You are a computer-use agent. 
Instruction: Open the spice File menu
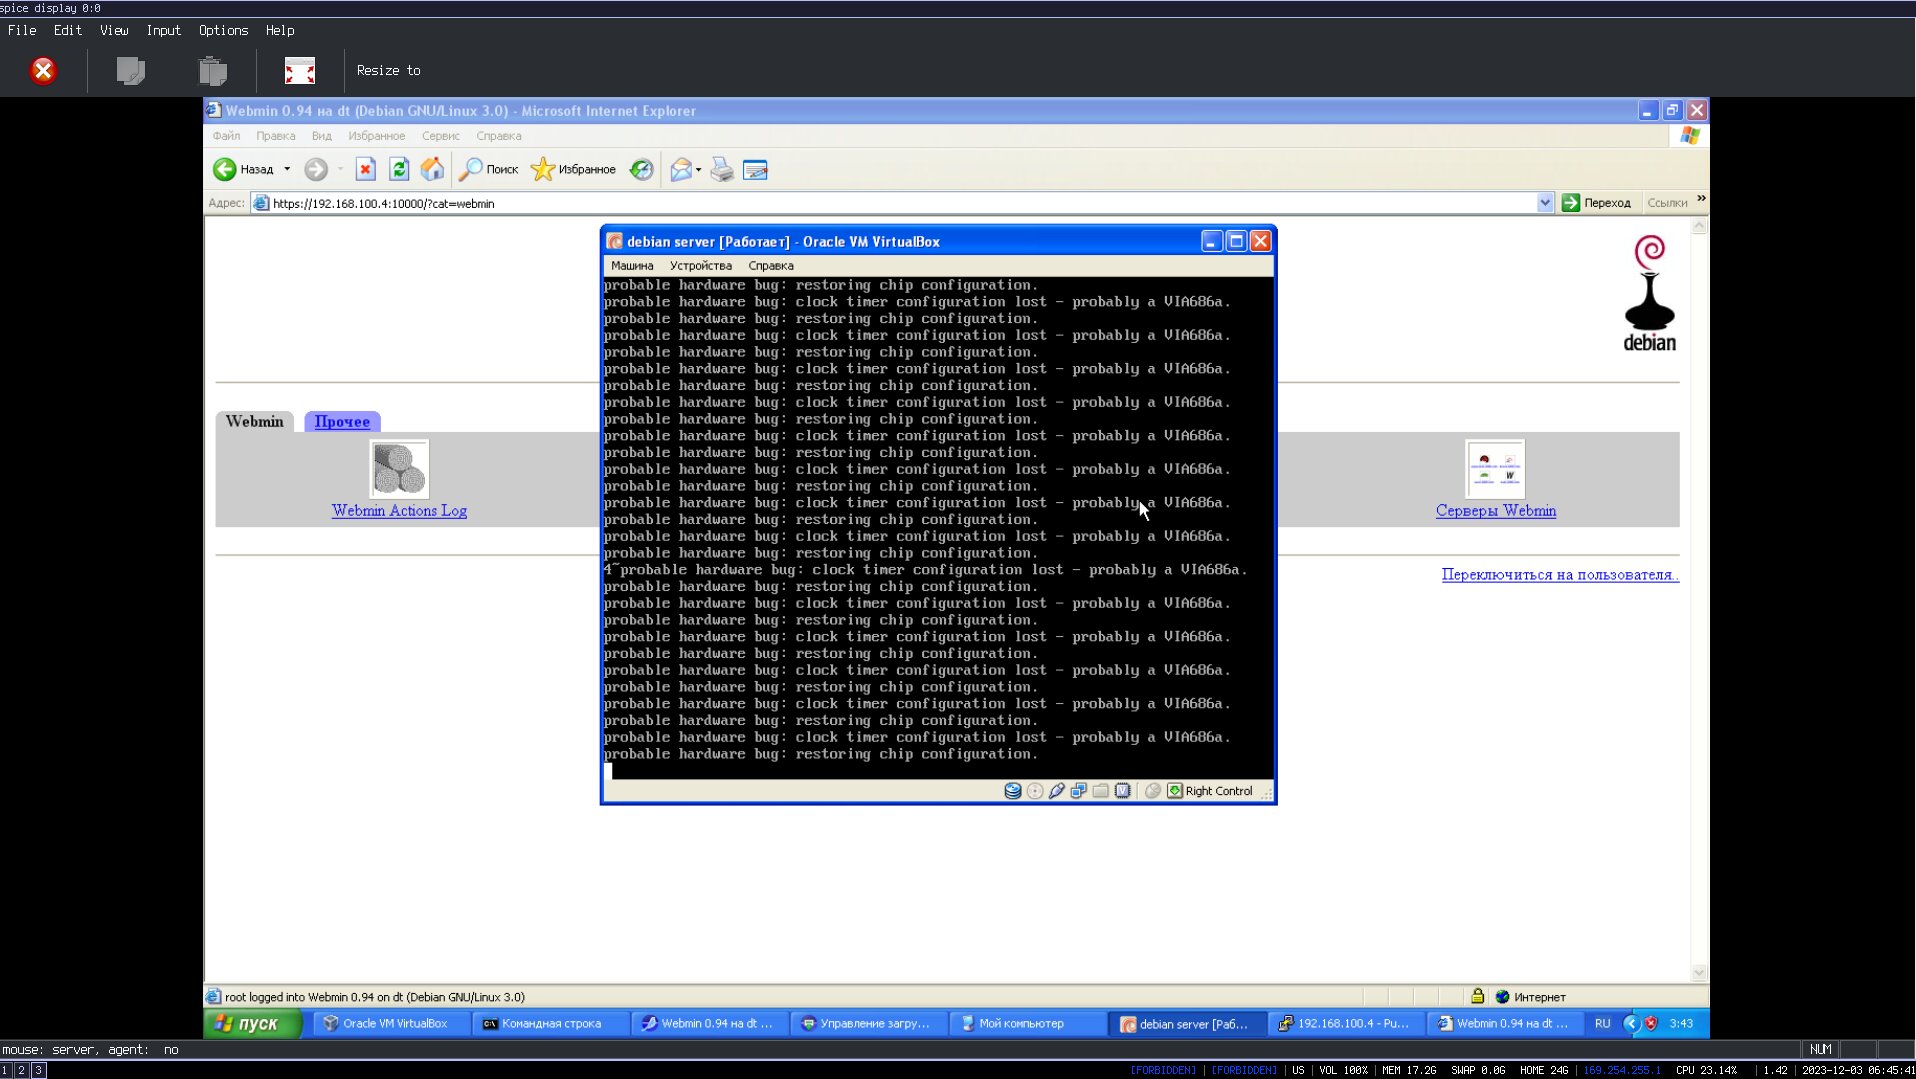[22, 30]
